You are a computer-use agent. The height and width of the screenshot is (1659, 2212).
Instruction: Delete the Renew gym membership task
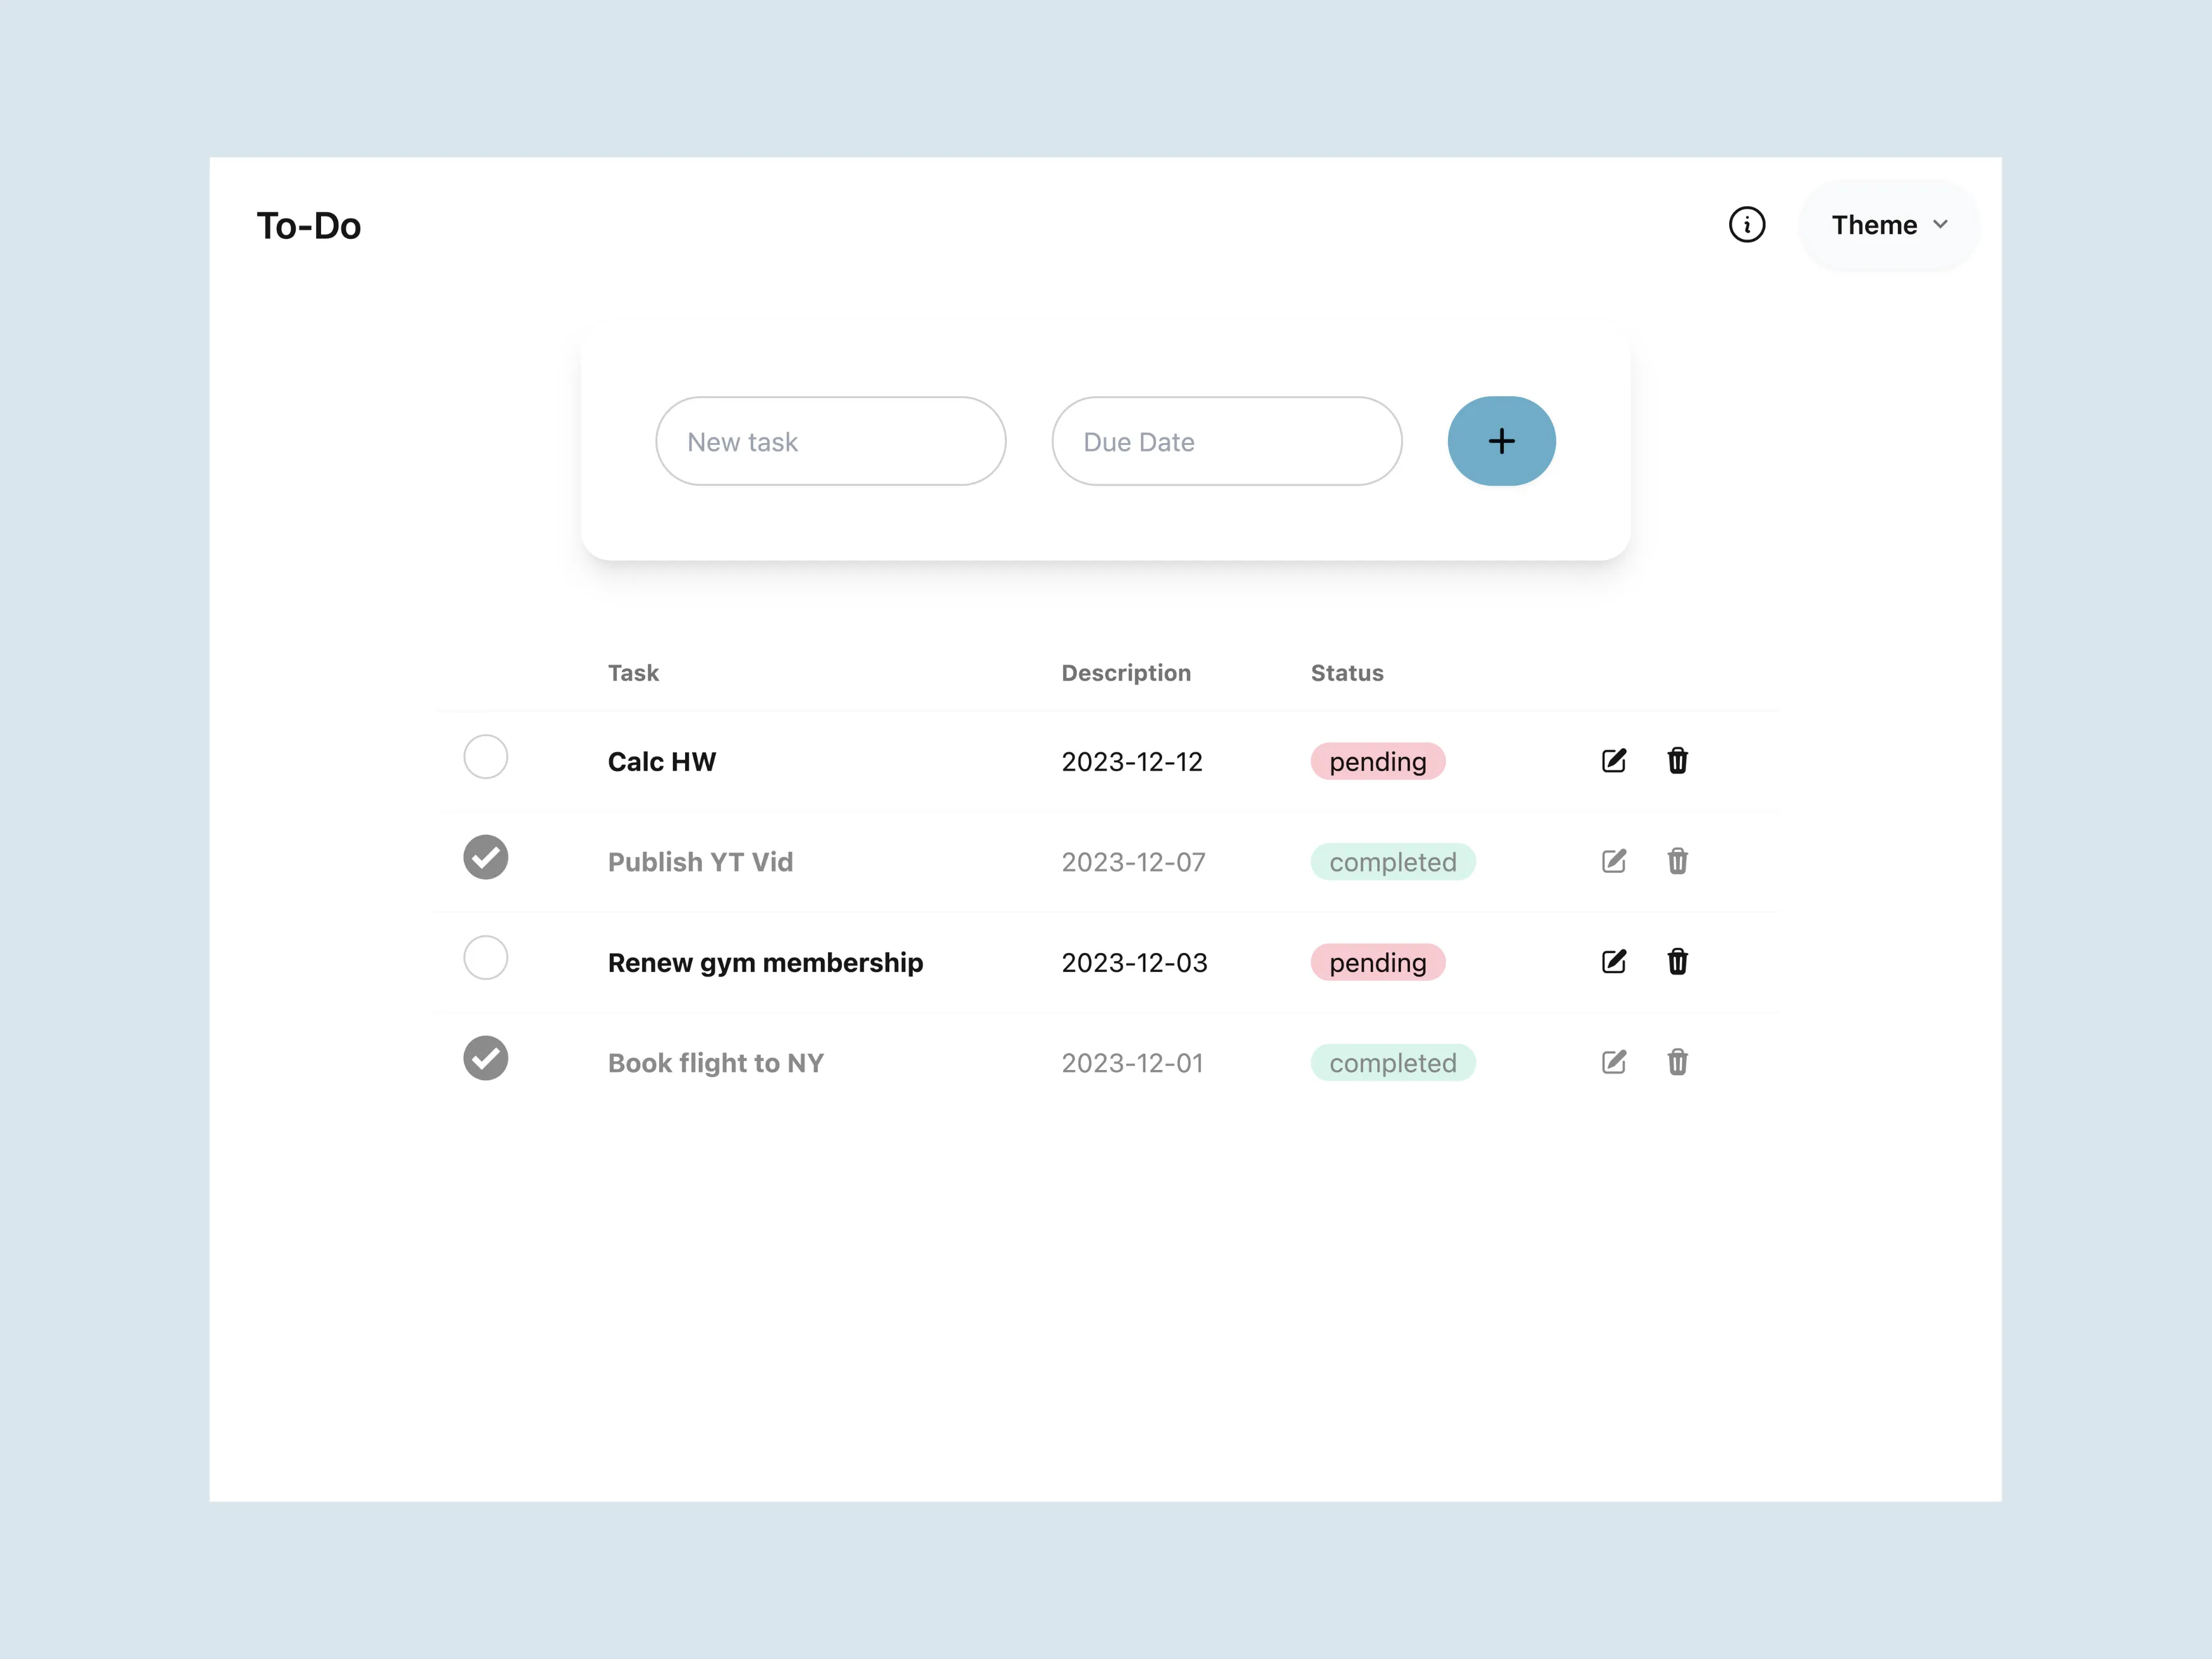1677,962
